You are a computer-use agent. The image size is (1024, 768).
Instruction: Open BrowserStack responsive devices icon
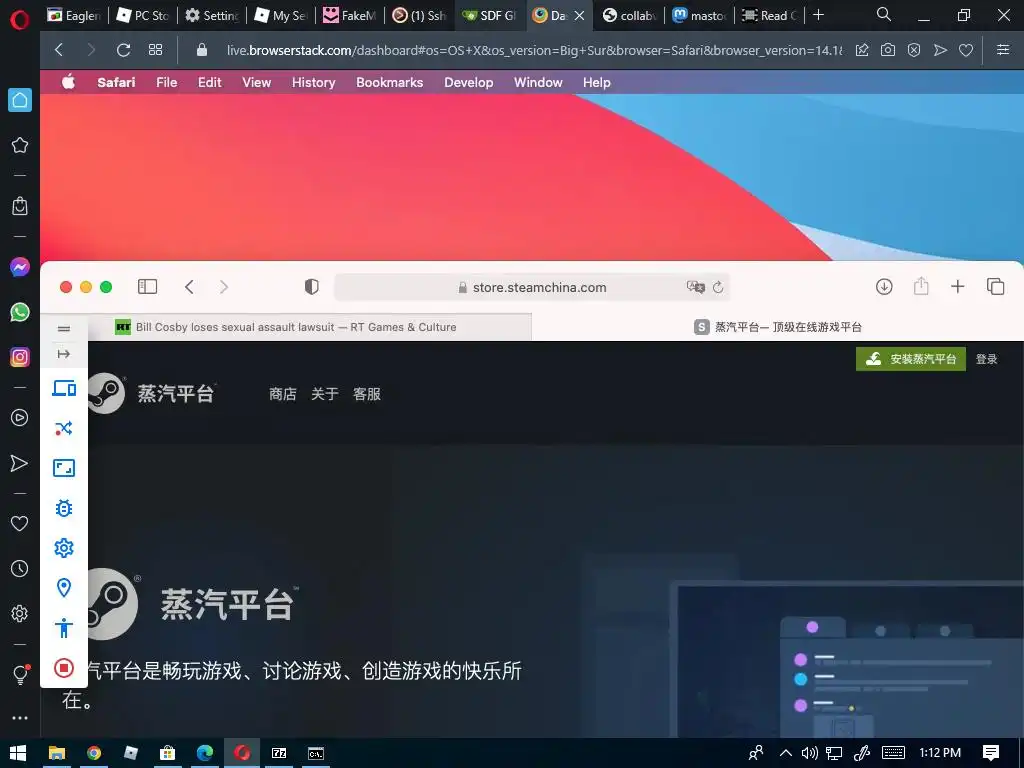[x=63, y=389]
